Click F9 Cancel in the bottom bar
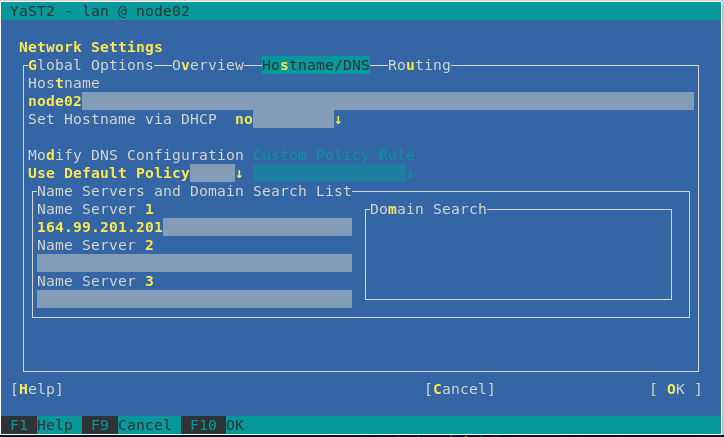This screenshot has width=724, height=437. [127, 425]
